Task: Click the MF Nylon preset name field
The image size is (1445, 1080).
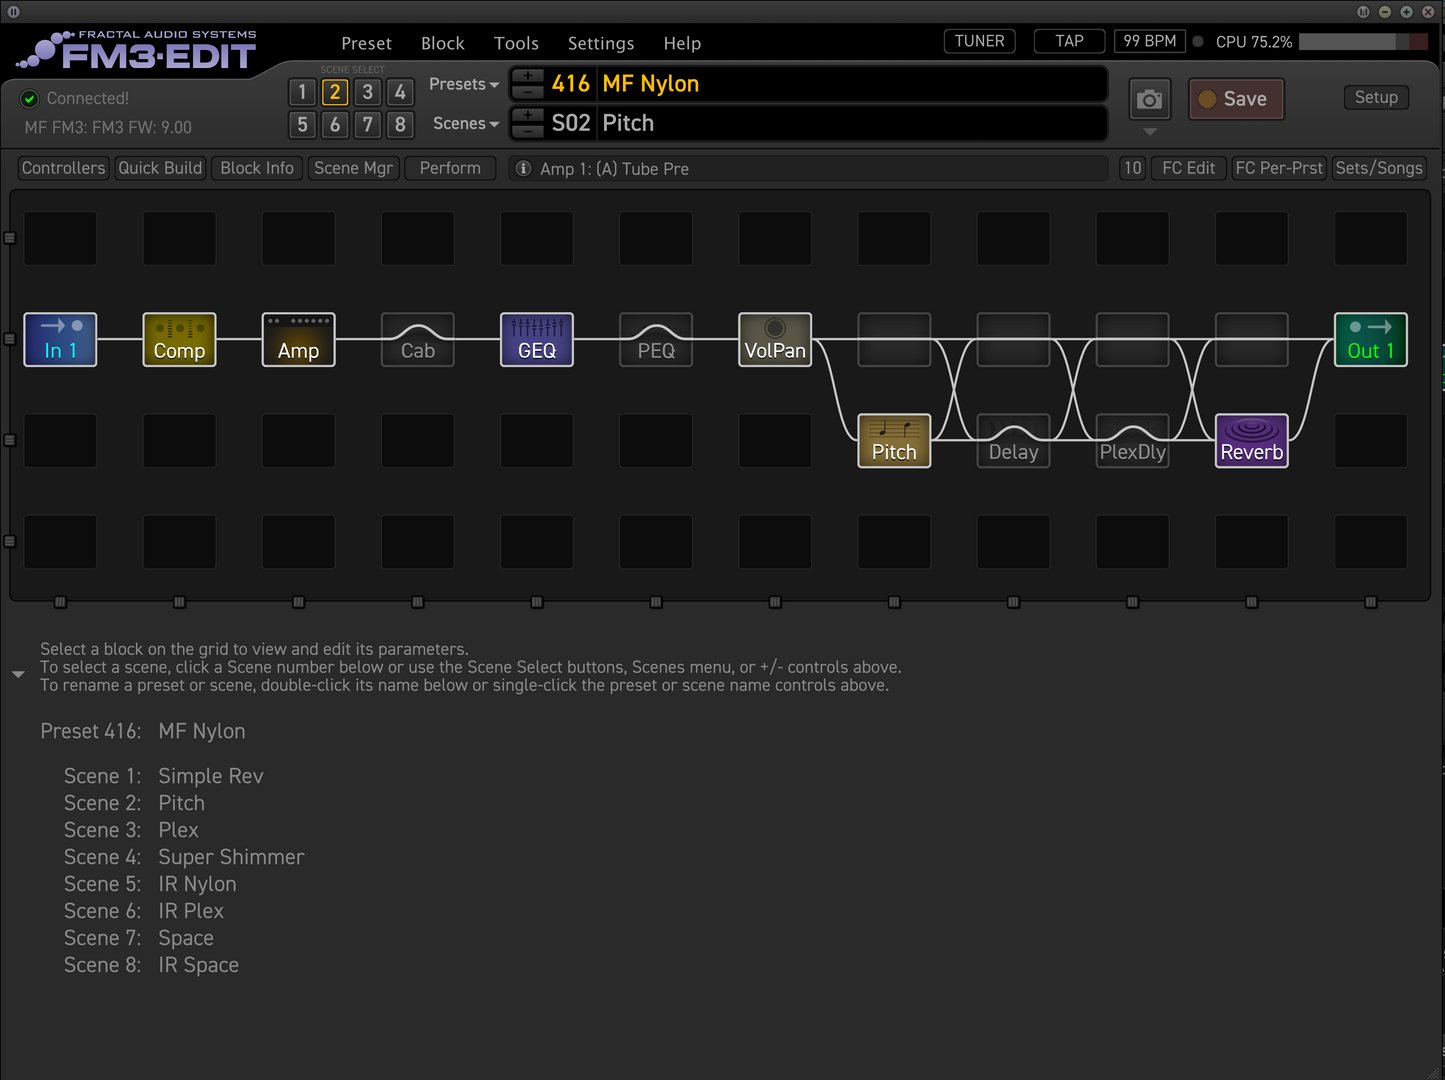Action: [853, 84]
